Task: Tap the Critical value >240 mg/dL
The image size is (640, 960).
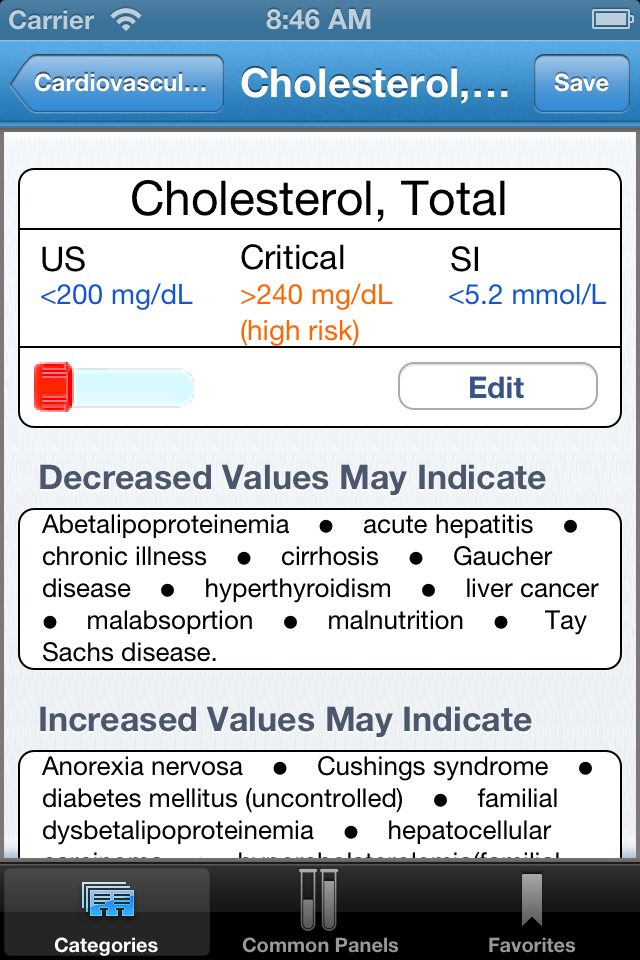Action: pyautogui.click(x=316, y=295)
